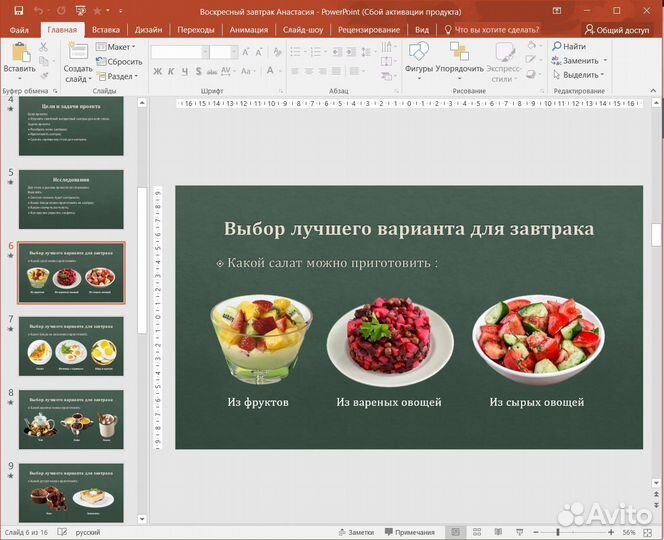The height and width of the screenshot is (540, 664).
Task: Click the 'Из фруктов' caption on the slide
Action: click(x=258, y=402)
